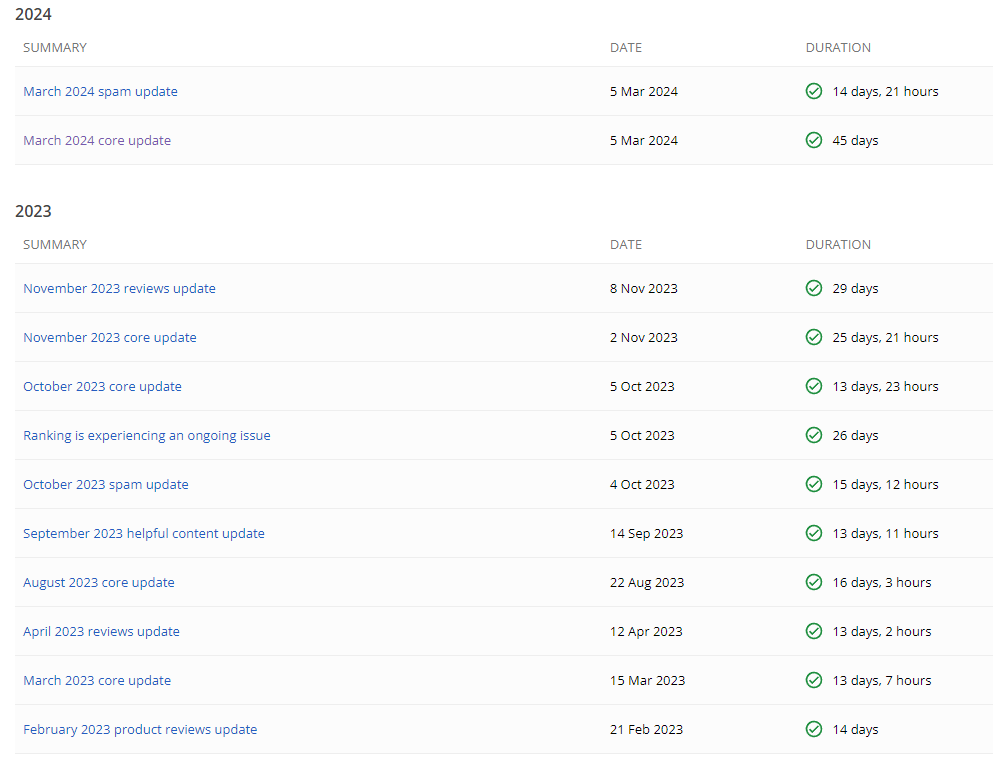Viewport: 1002px width, 762px height.
Task: Open the November 2023 core update link
Action: [110, 338]
